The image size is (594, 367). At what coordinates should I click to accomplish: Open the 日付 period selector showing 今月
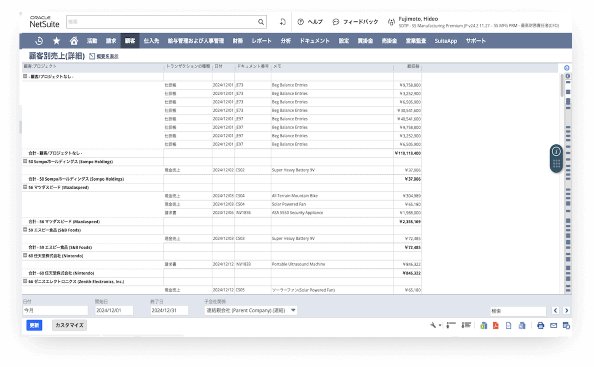click(55, 310)
